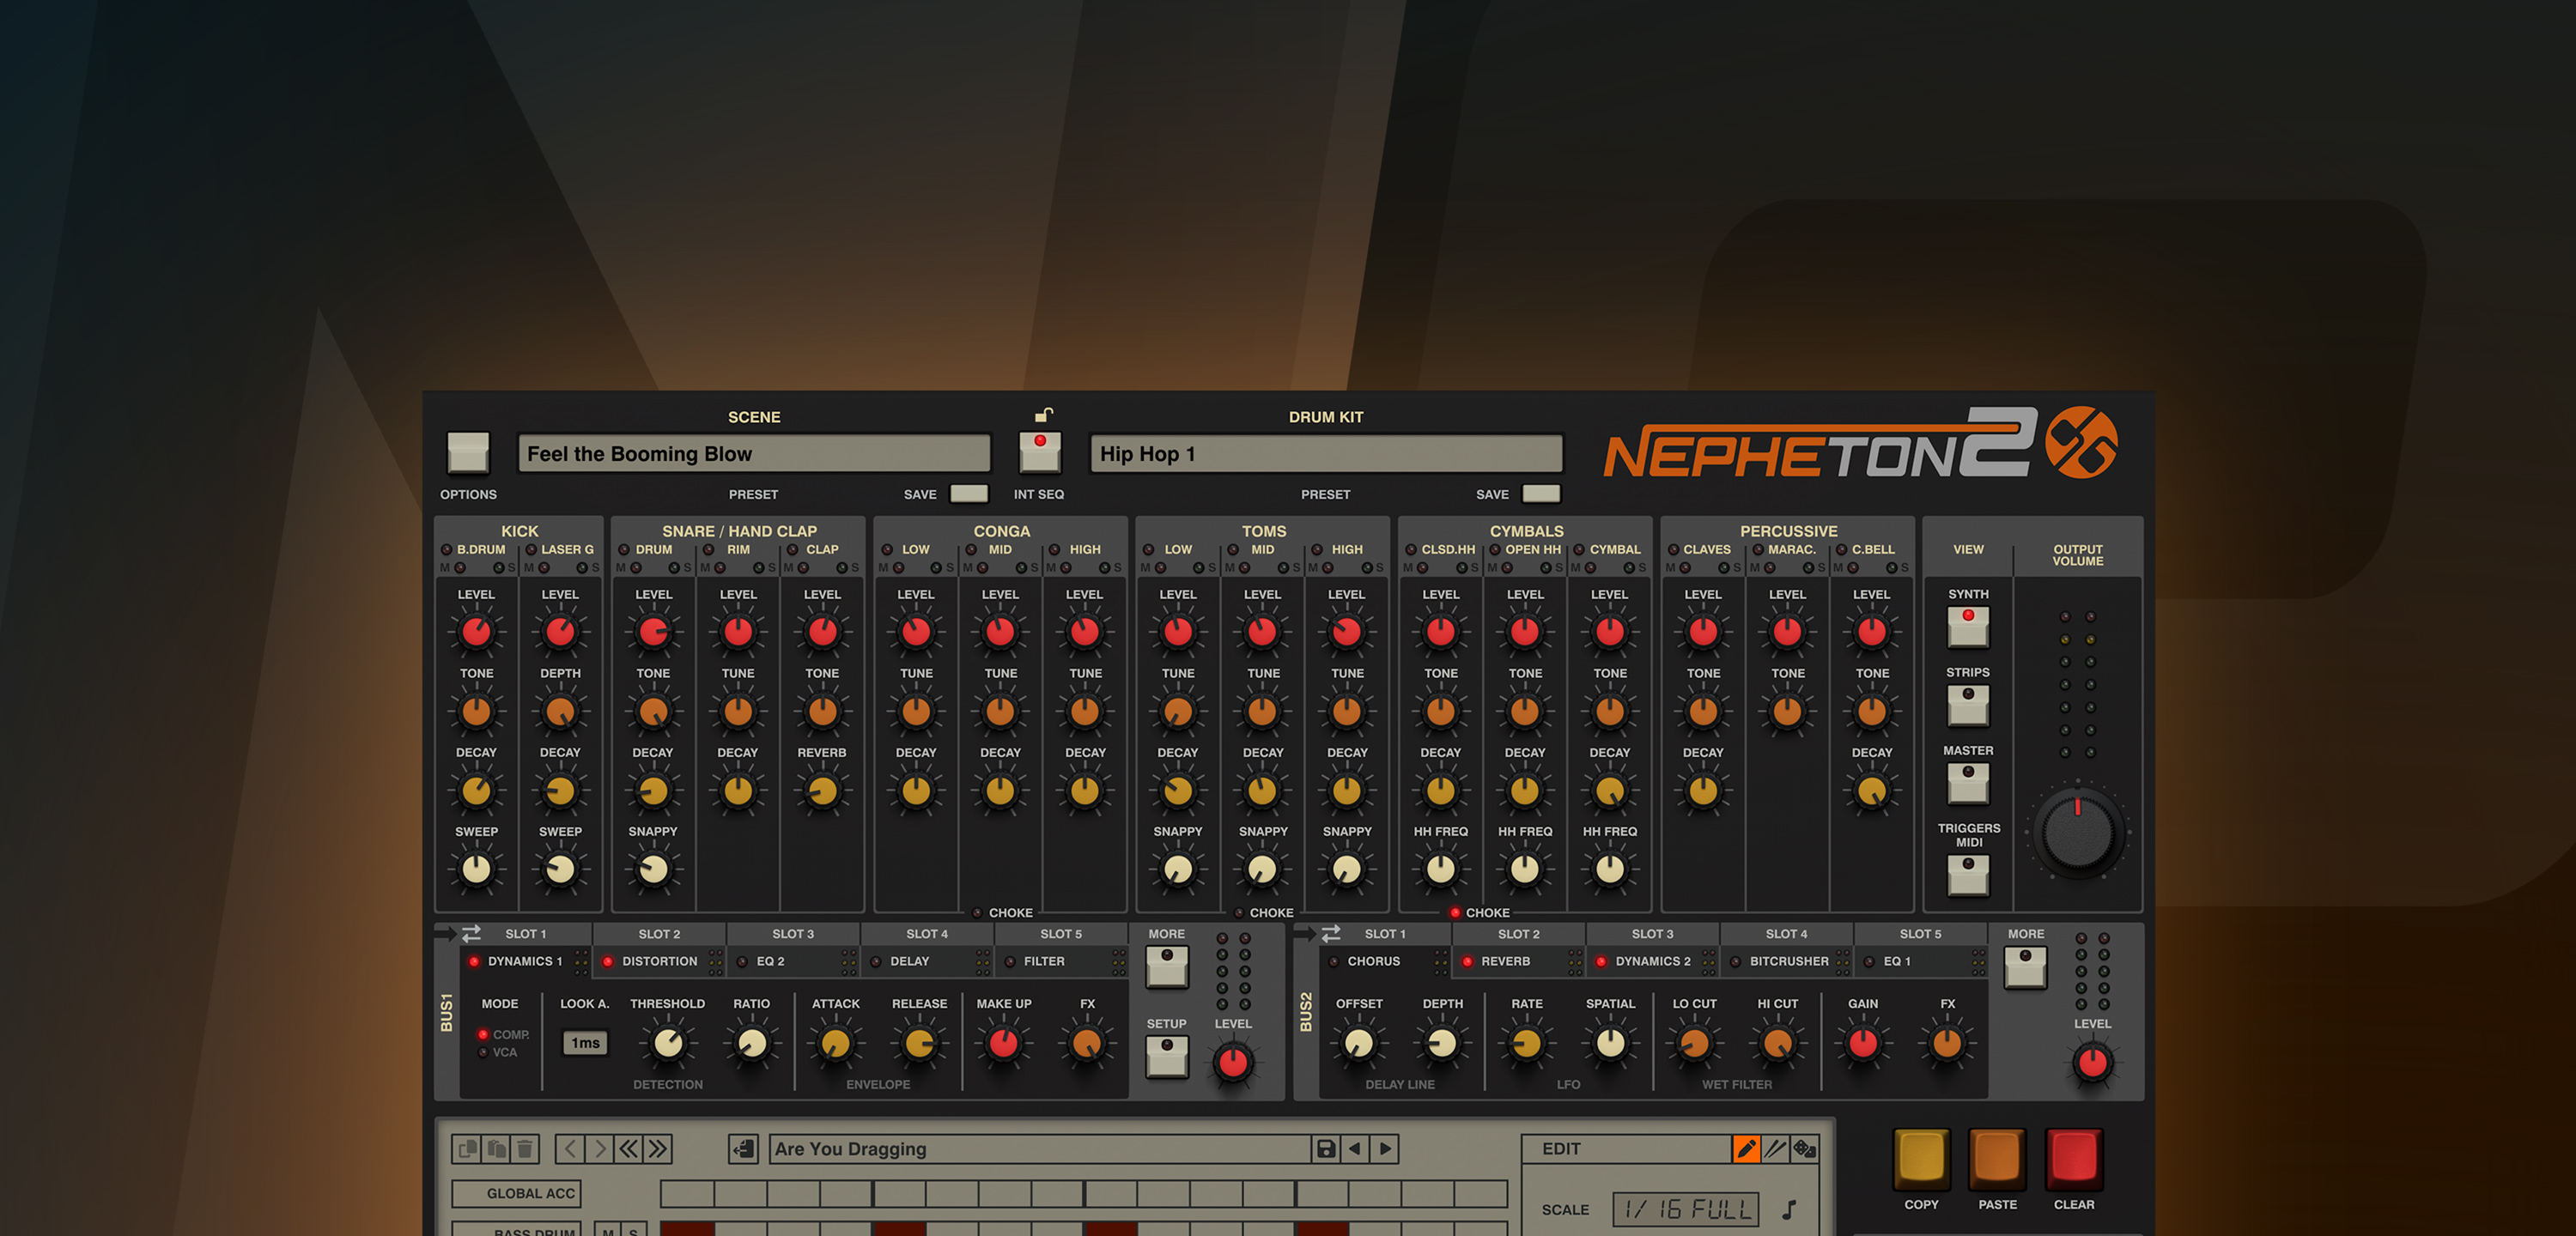Open the OPTIONS panel
Viewport: 2576px width, 1236px height.
pos(467,454)
